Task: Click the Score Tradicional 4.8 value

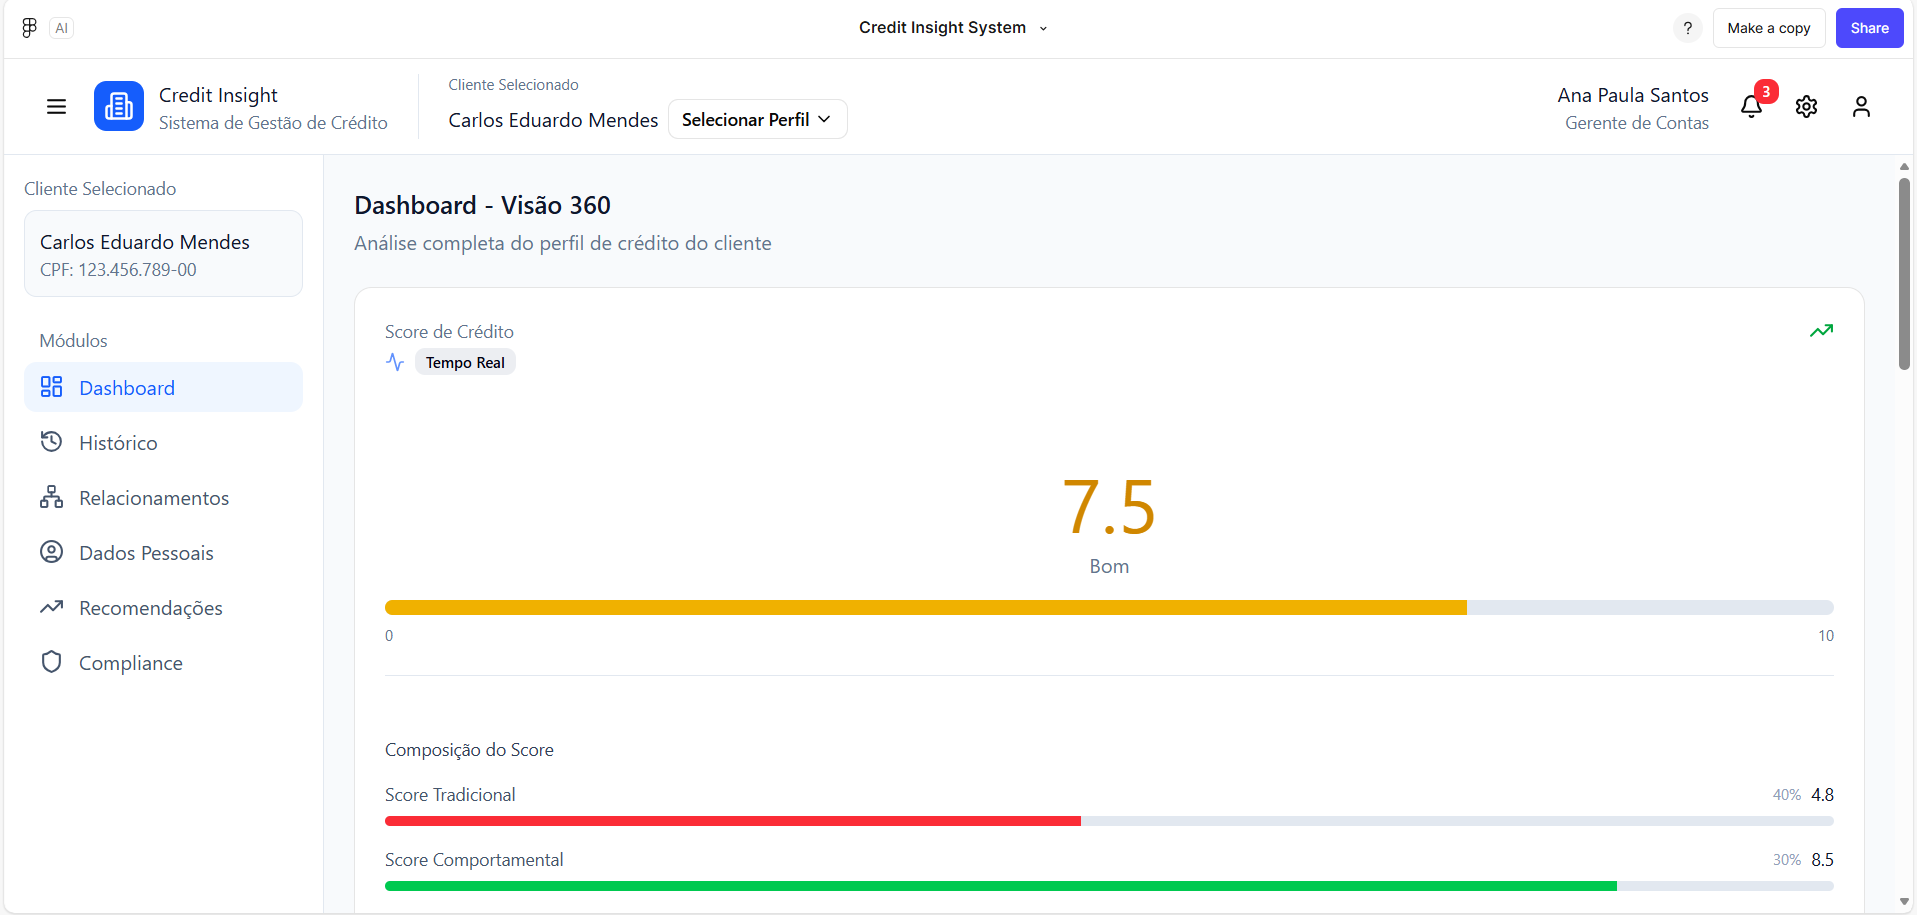Action: [x=1822, y=795]
